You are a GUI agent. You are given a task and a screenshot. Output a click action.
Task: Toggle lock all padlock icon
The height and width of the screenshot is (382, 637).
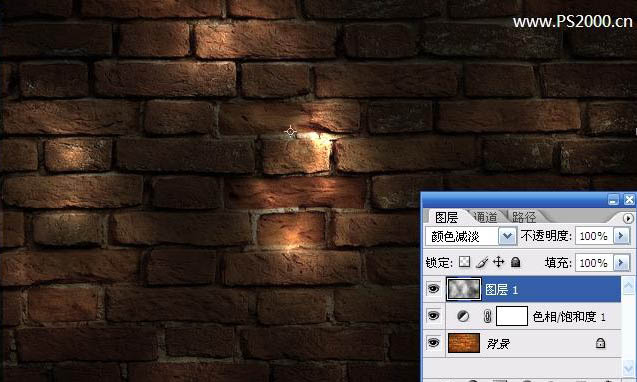(516, 262)
